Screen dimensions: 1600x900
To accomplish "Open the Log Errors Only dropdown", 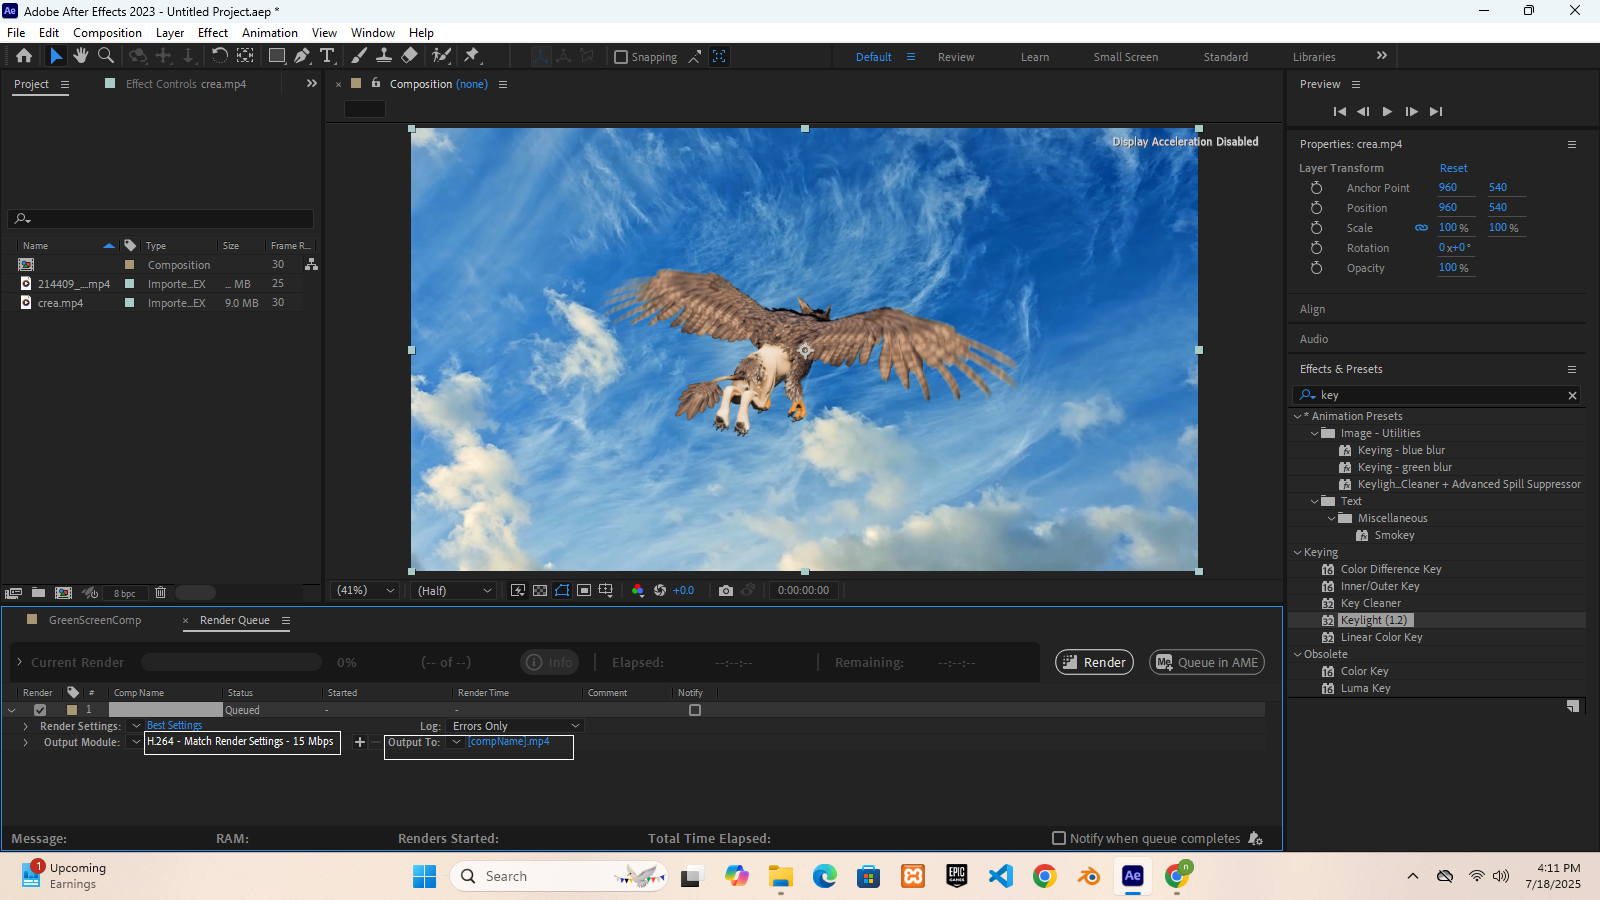I will (x=515, y=726).
